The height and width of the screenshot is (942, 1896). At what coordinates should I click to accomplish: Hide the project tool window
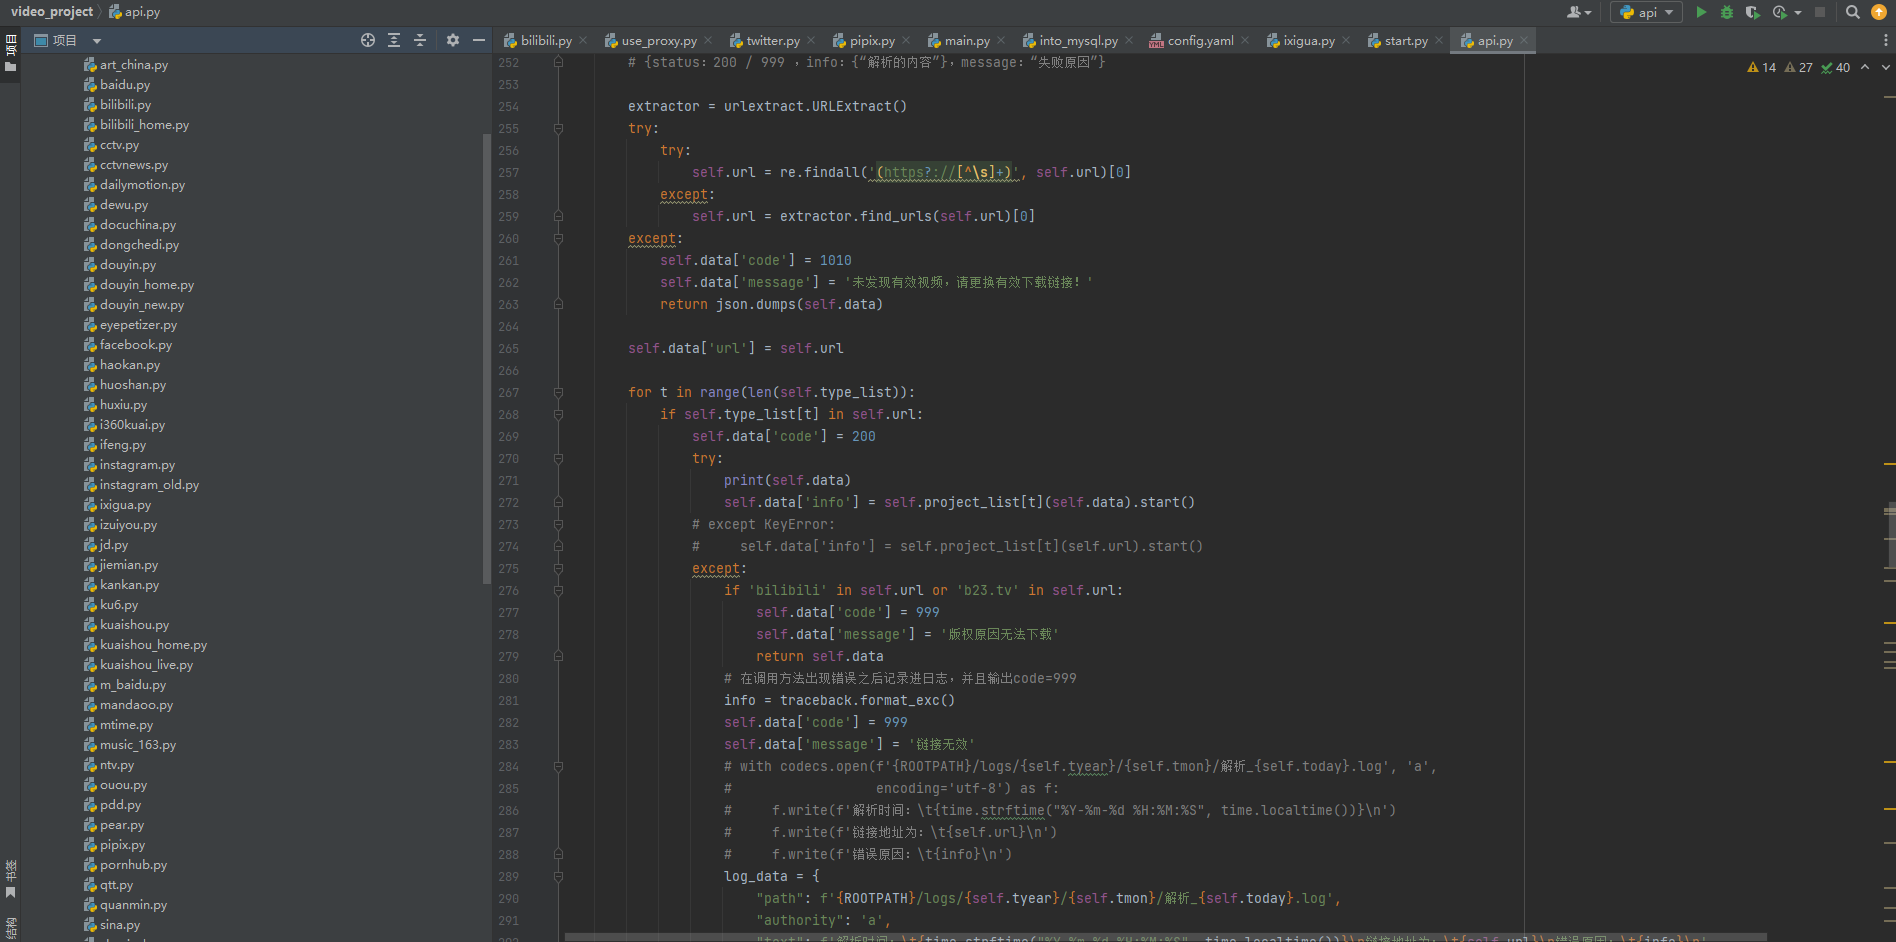point(479,40)
